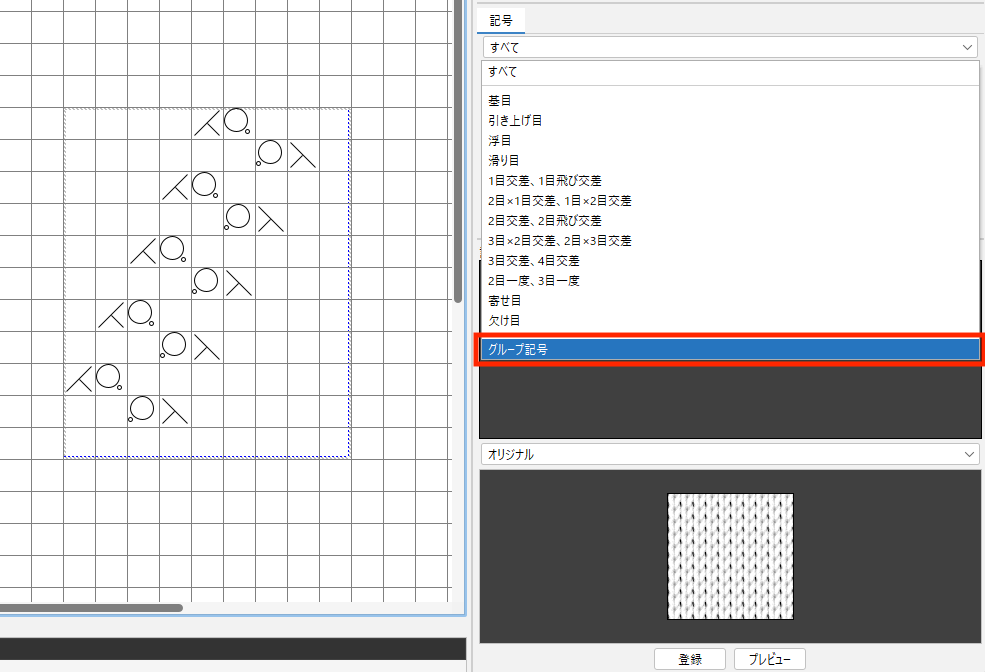This screenshot has width=985, height=672.
Task: Open the オリジナル dropdown
Action: [x=730, y=454]
